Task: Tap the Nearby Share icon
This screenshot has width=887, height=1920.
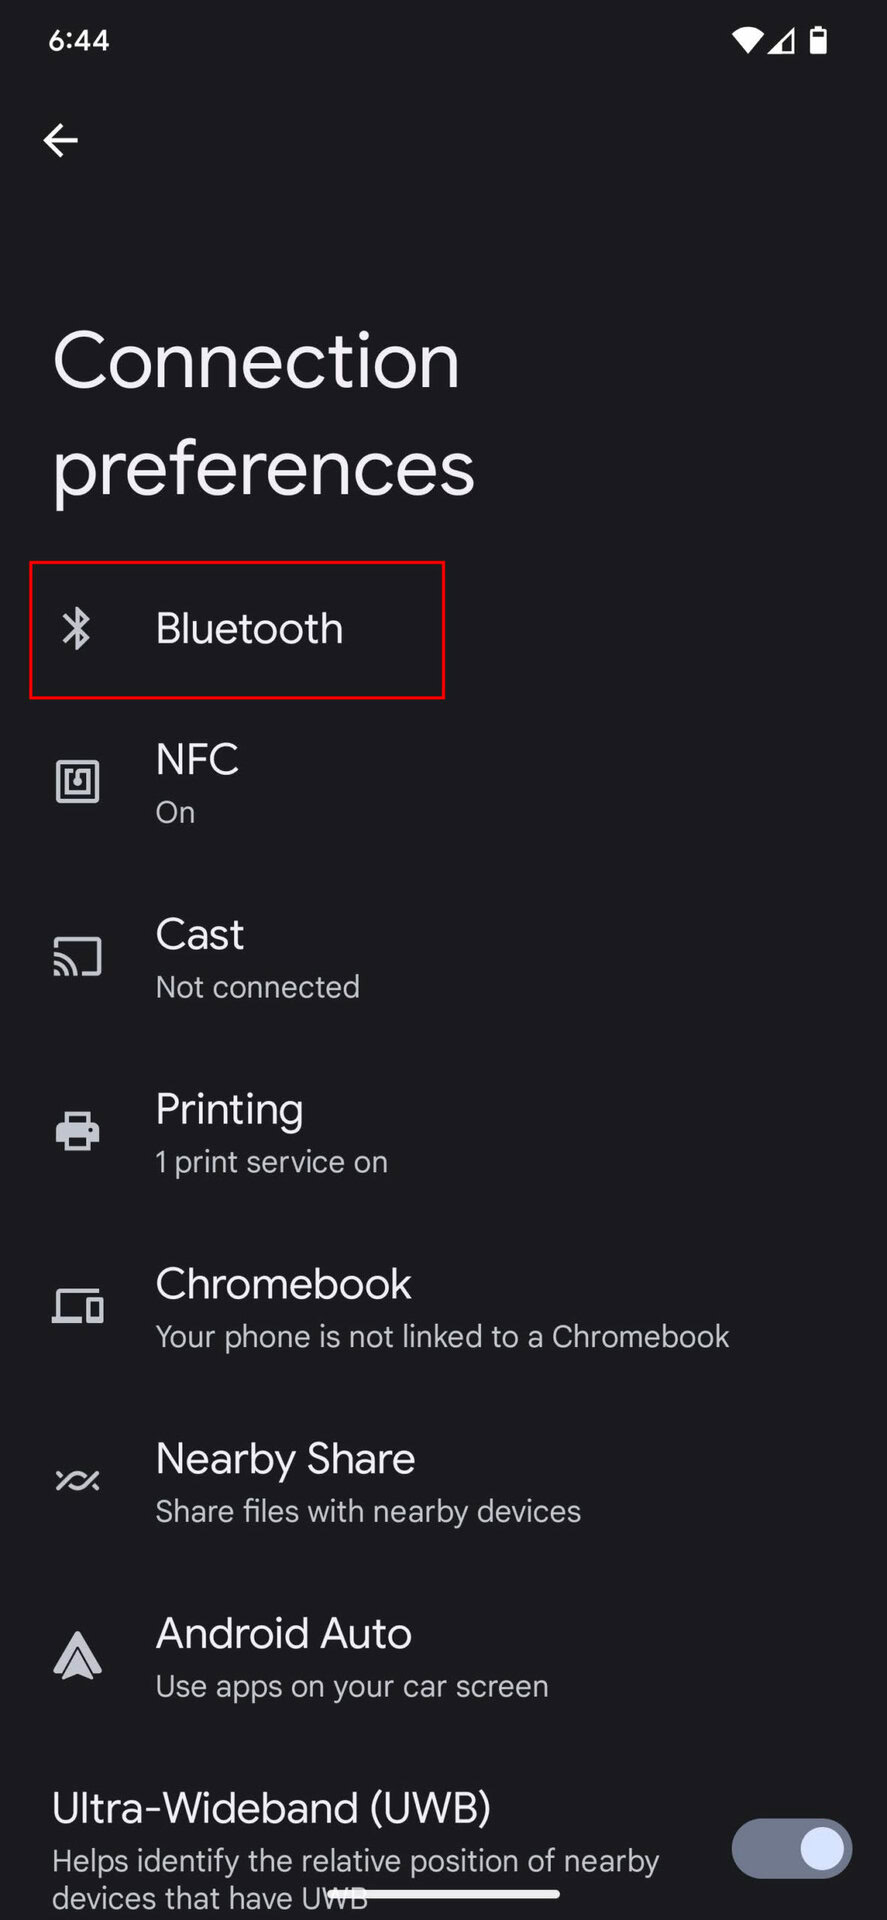Action: tap(77, 1480)
